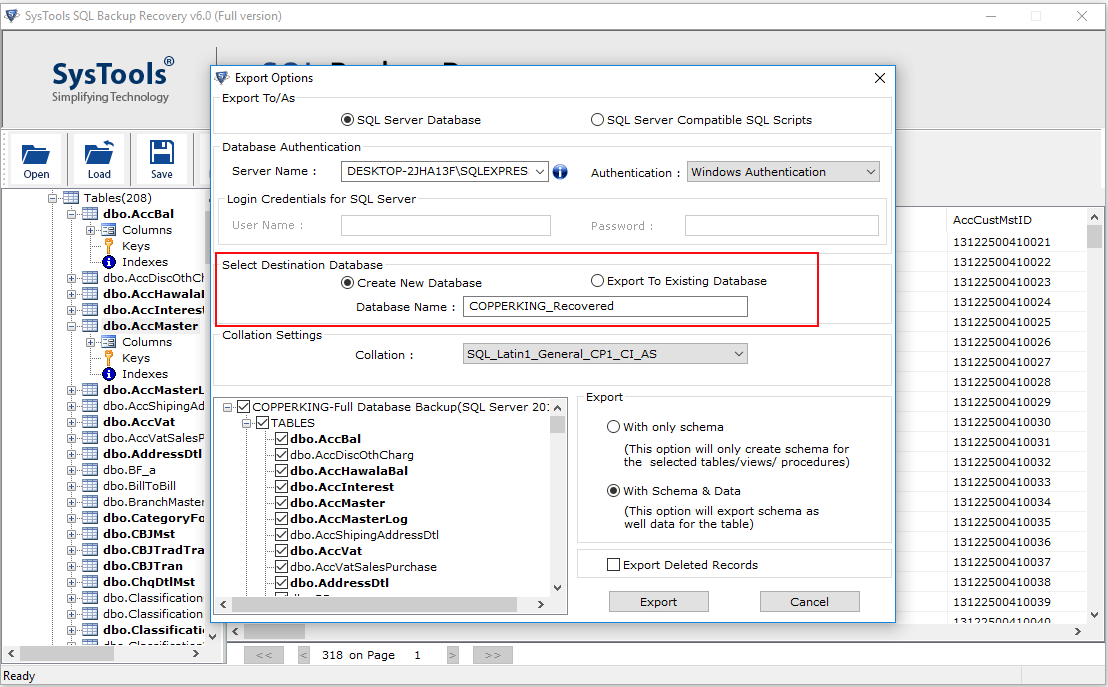Uncheck the dbo.AccInterest table checkbox
This screenshot has height=687, width=1108.
(281, 487)
